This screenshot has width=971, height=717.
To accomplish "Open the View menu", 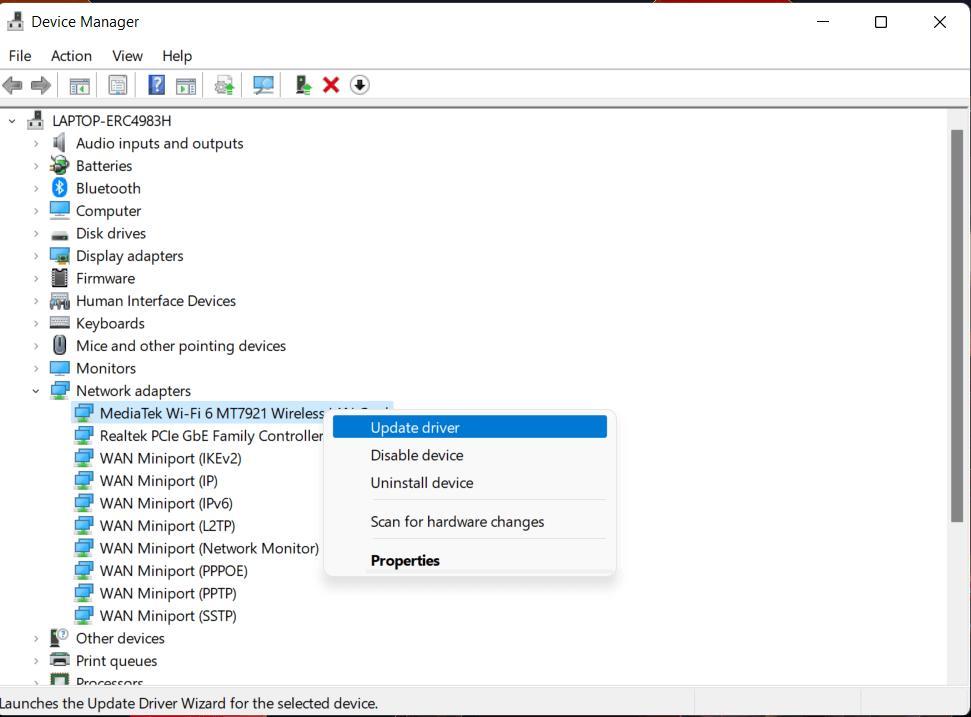I will coord(128,56).
